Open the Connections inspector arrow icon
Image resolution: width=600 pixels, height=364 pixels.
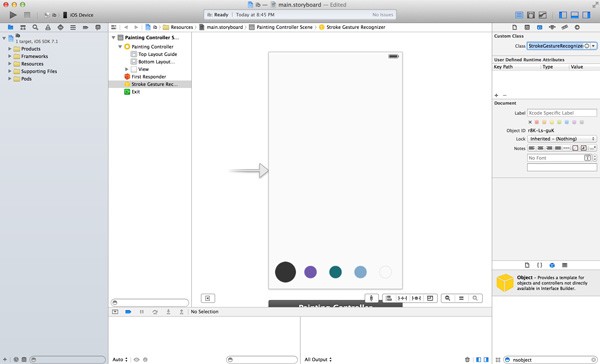click(577, 28)
